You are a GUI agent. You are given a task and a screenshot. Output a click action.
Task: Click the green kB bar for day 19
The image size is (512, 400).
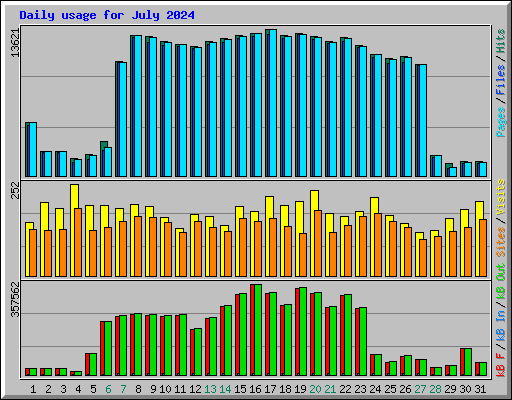(303, 332)
